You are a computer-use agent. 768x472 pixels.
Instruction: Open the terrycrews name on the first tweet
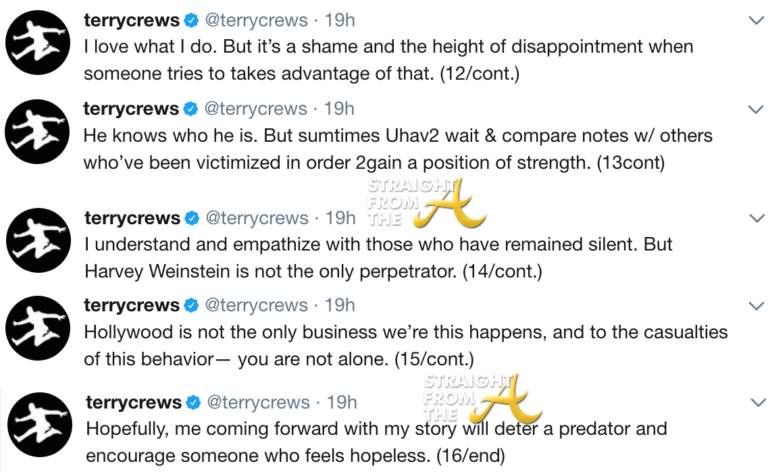pos(130,20)
